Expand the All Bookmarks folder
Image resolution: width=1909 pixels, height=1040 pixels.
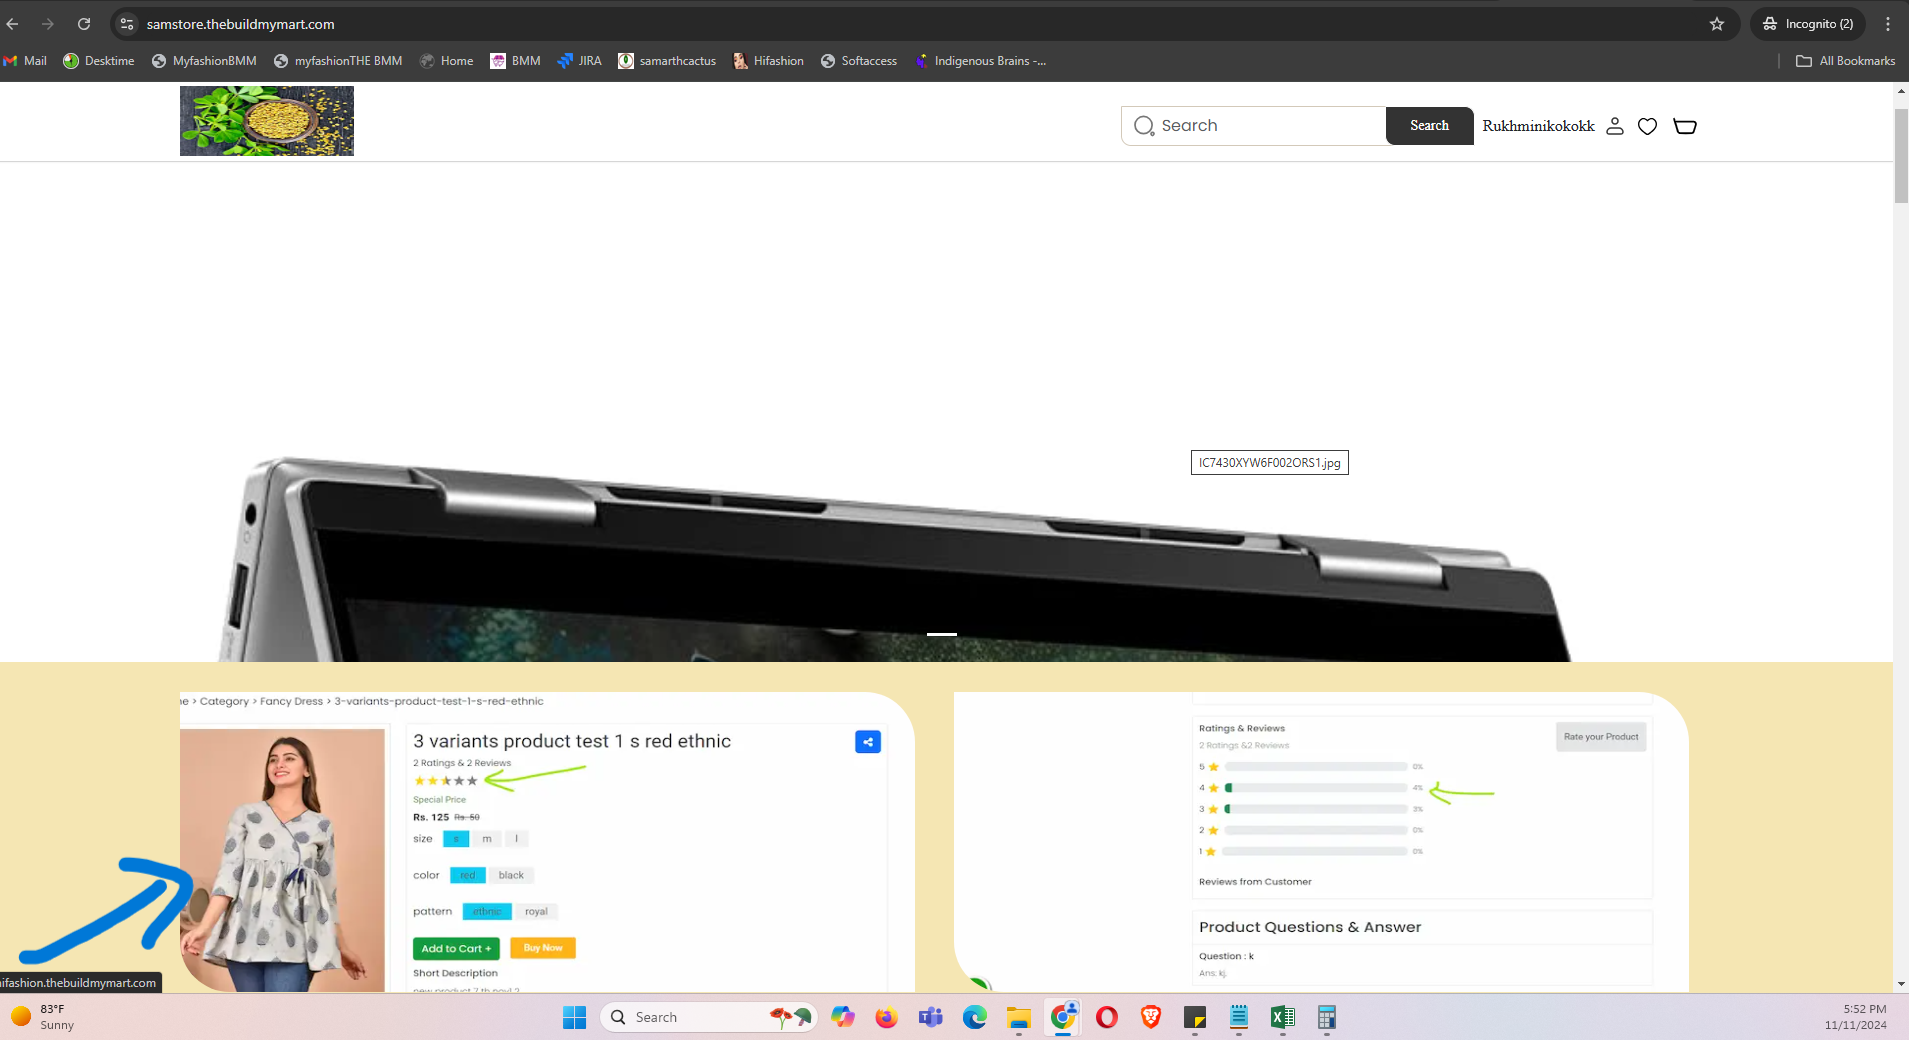point(1845,61)
